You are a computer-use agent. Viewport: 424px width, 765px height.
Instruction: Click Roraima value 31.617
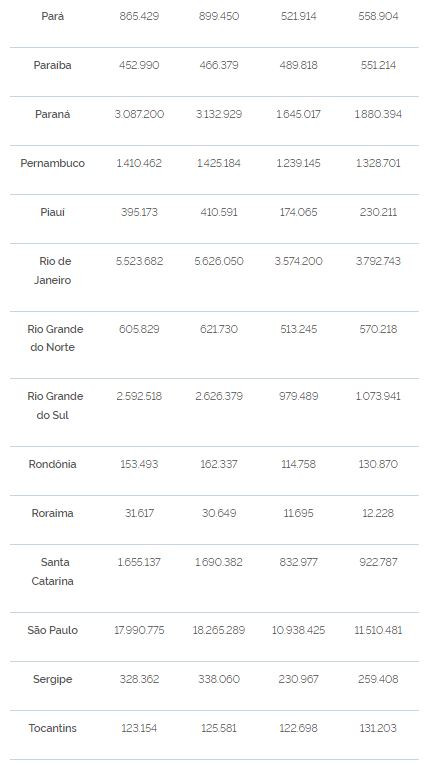click(139, 513)
